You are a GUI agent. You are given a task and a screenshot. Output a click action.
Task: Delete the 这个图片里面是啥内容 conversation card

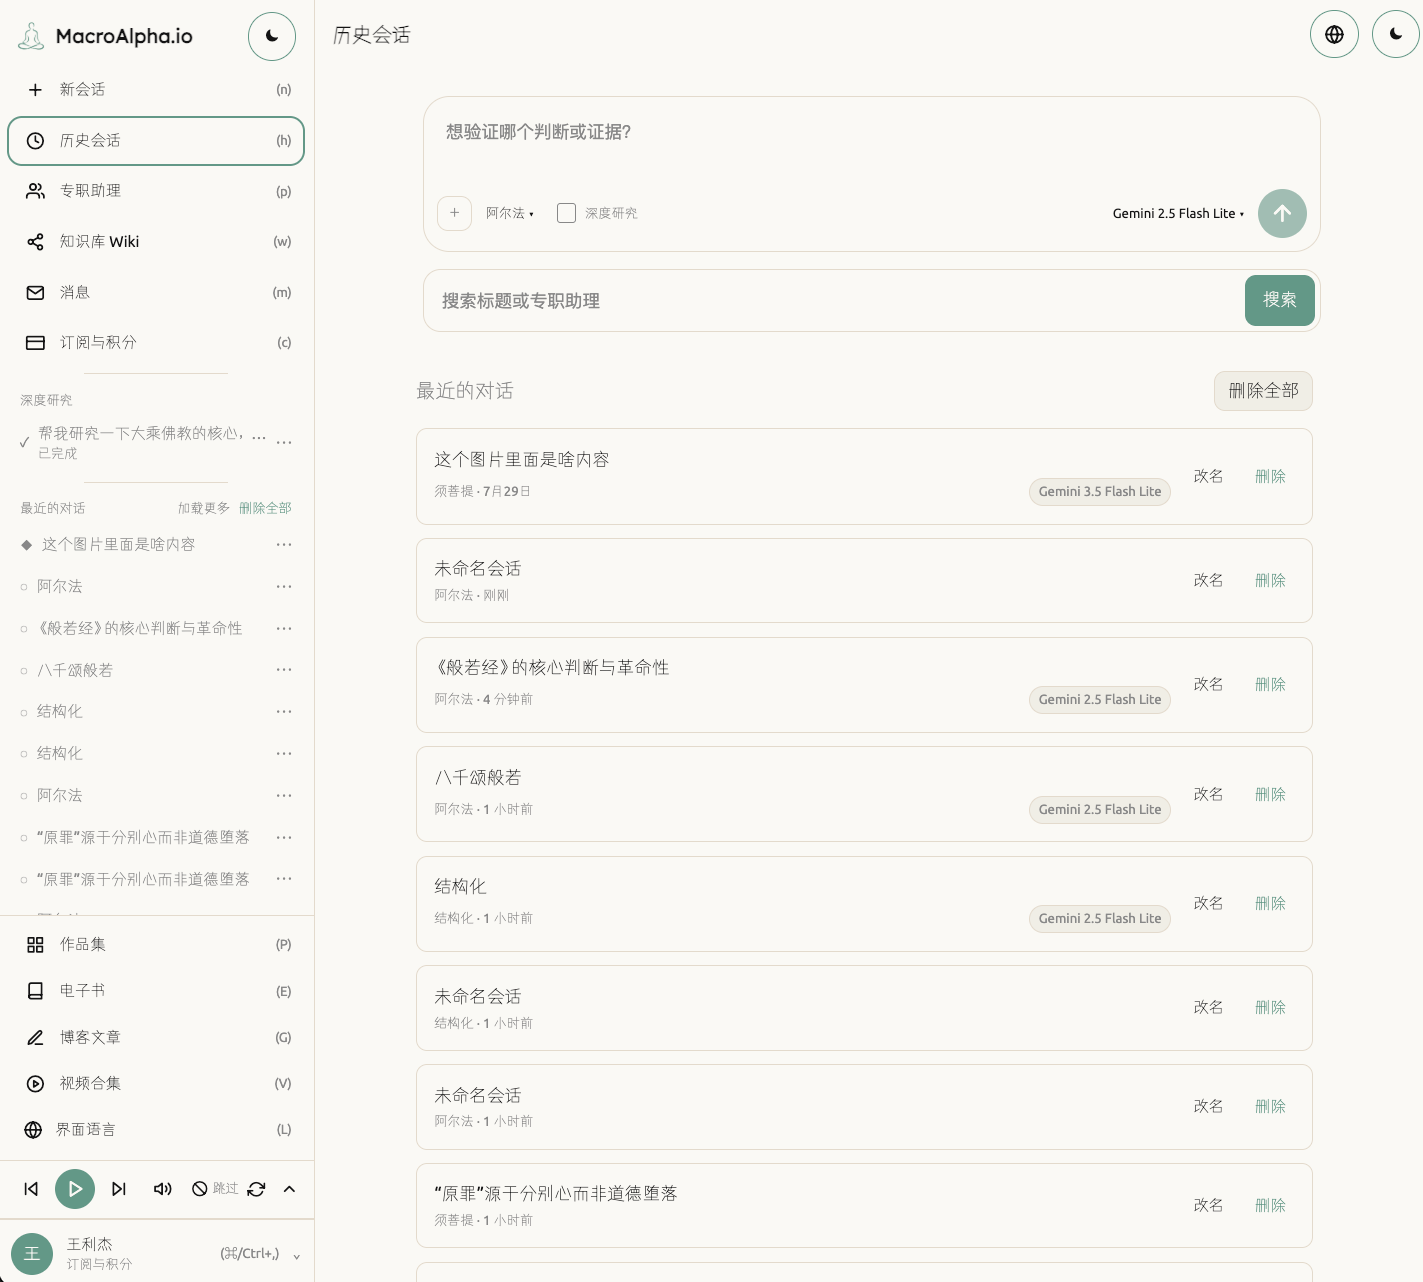click(x=1270, y=477)
